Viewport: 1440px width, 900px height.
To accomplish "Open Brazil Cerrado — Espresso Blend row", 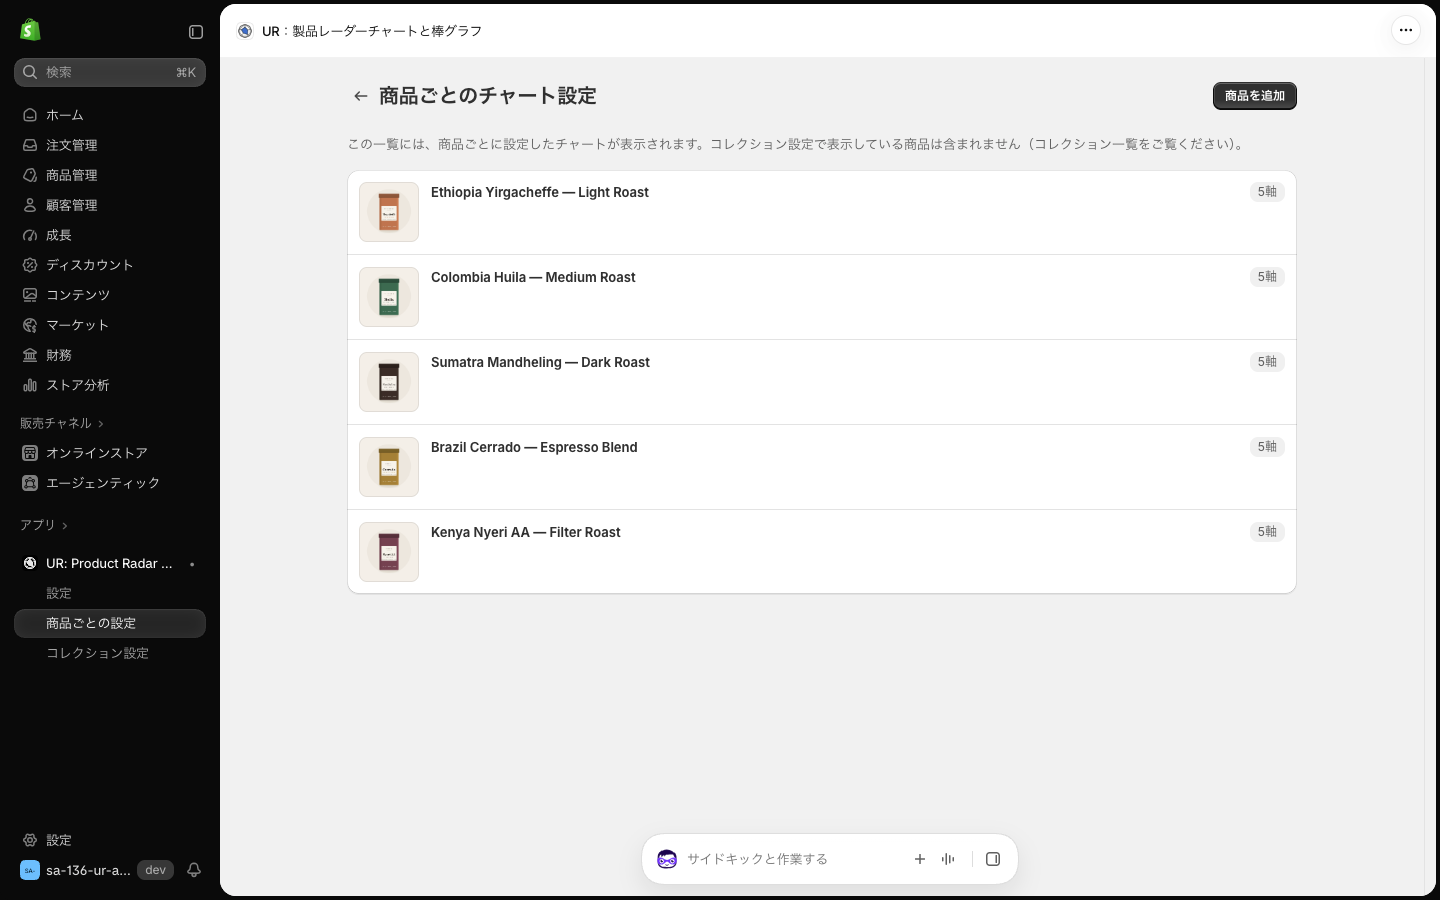I will click(x=822, y=467).
